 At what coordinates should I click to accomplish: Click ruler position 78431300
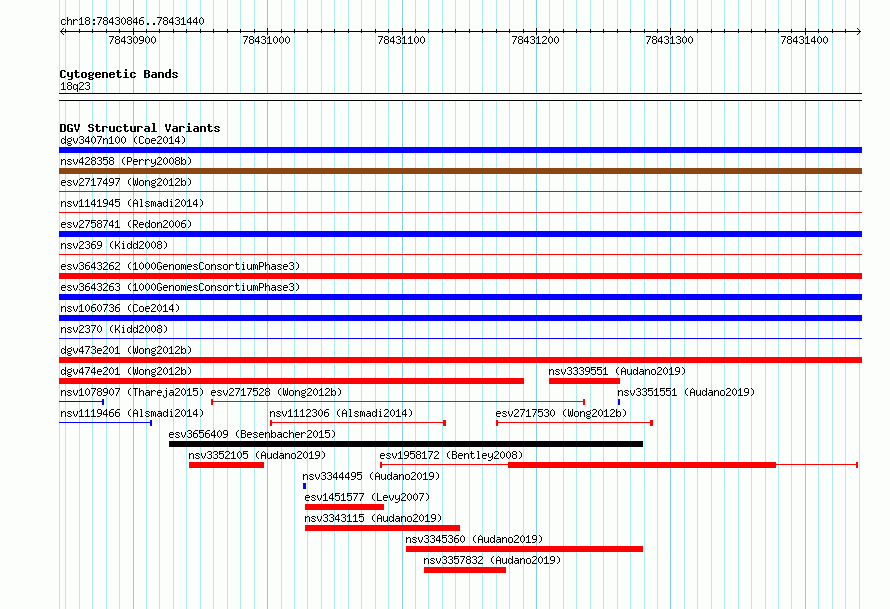click(x=670, y=40)
